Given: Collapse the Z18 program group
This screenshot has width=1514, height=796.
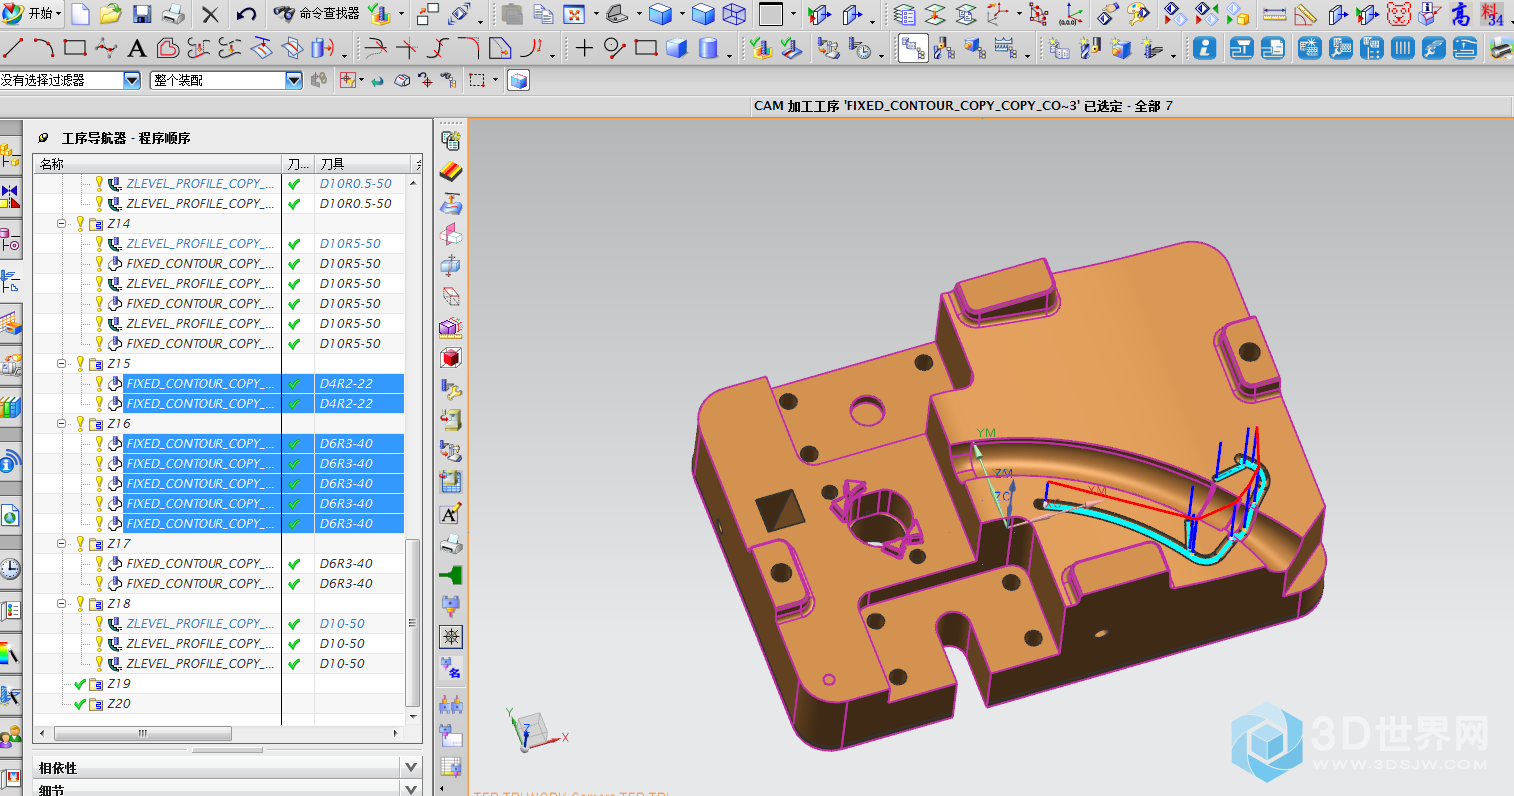Looking at the screenshot, I should click(62, 604).
